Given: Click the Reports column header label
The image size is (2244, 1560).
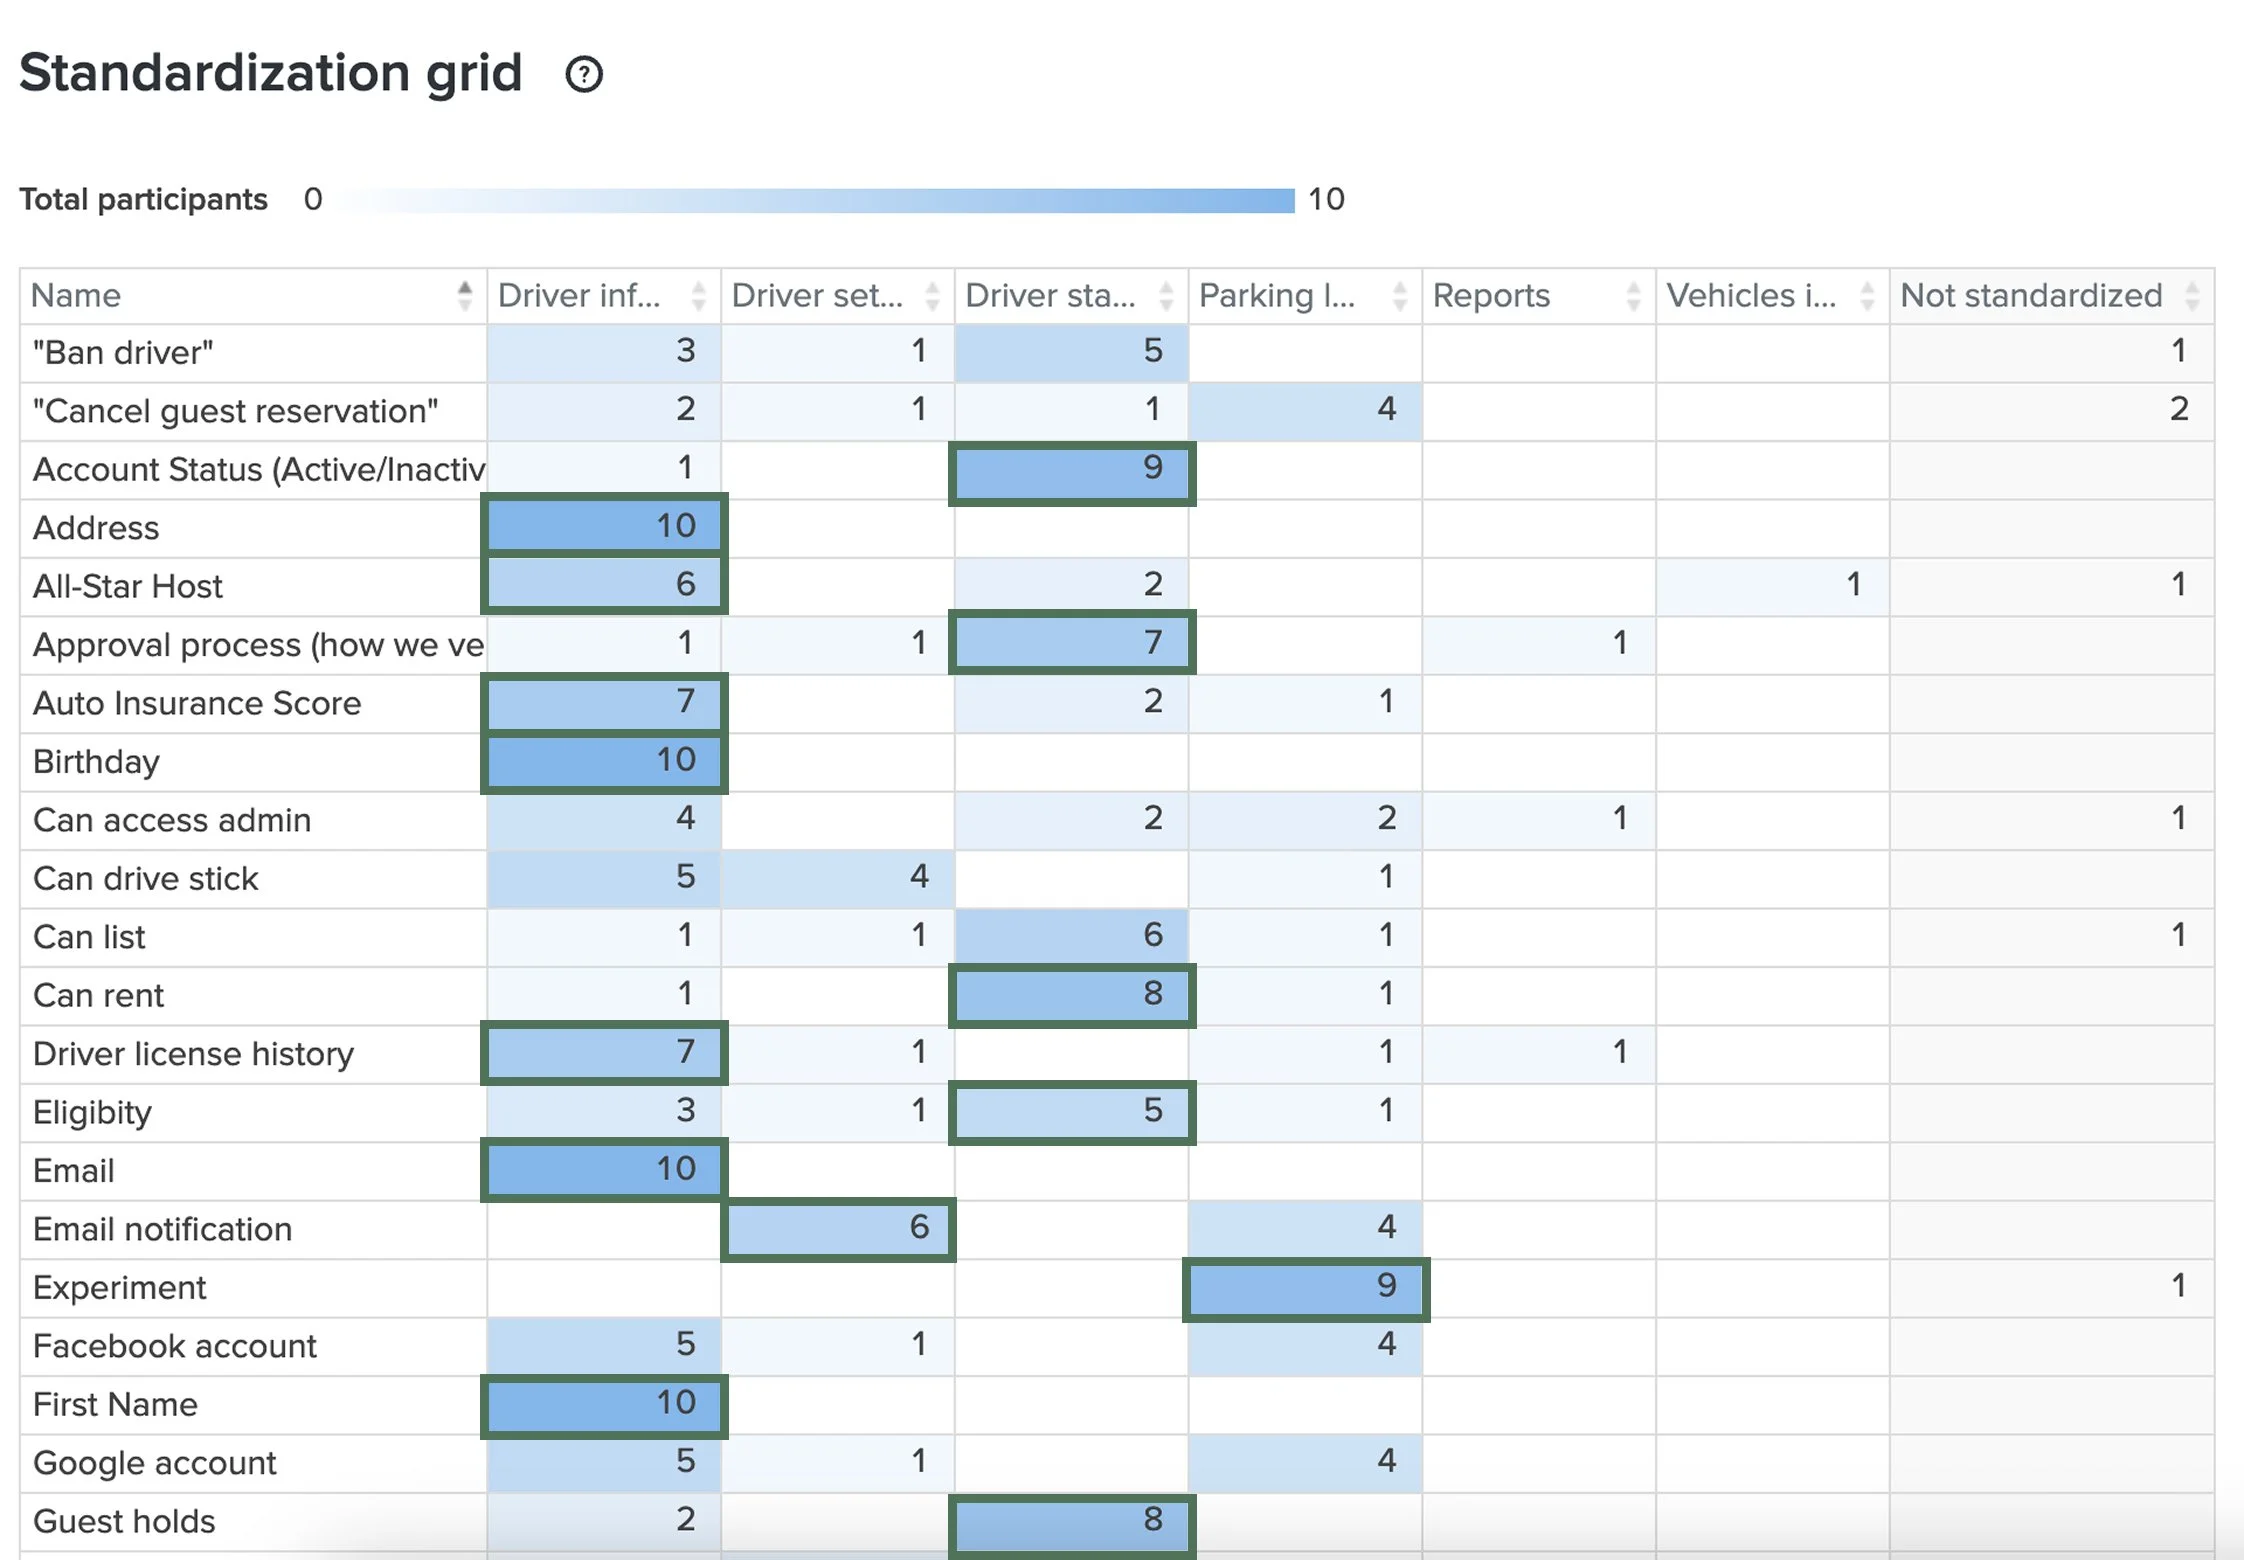Looking at the screenshot, I should (1491, 296).
